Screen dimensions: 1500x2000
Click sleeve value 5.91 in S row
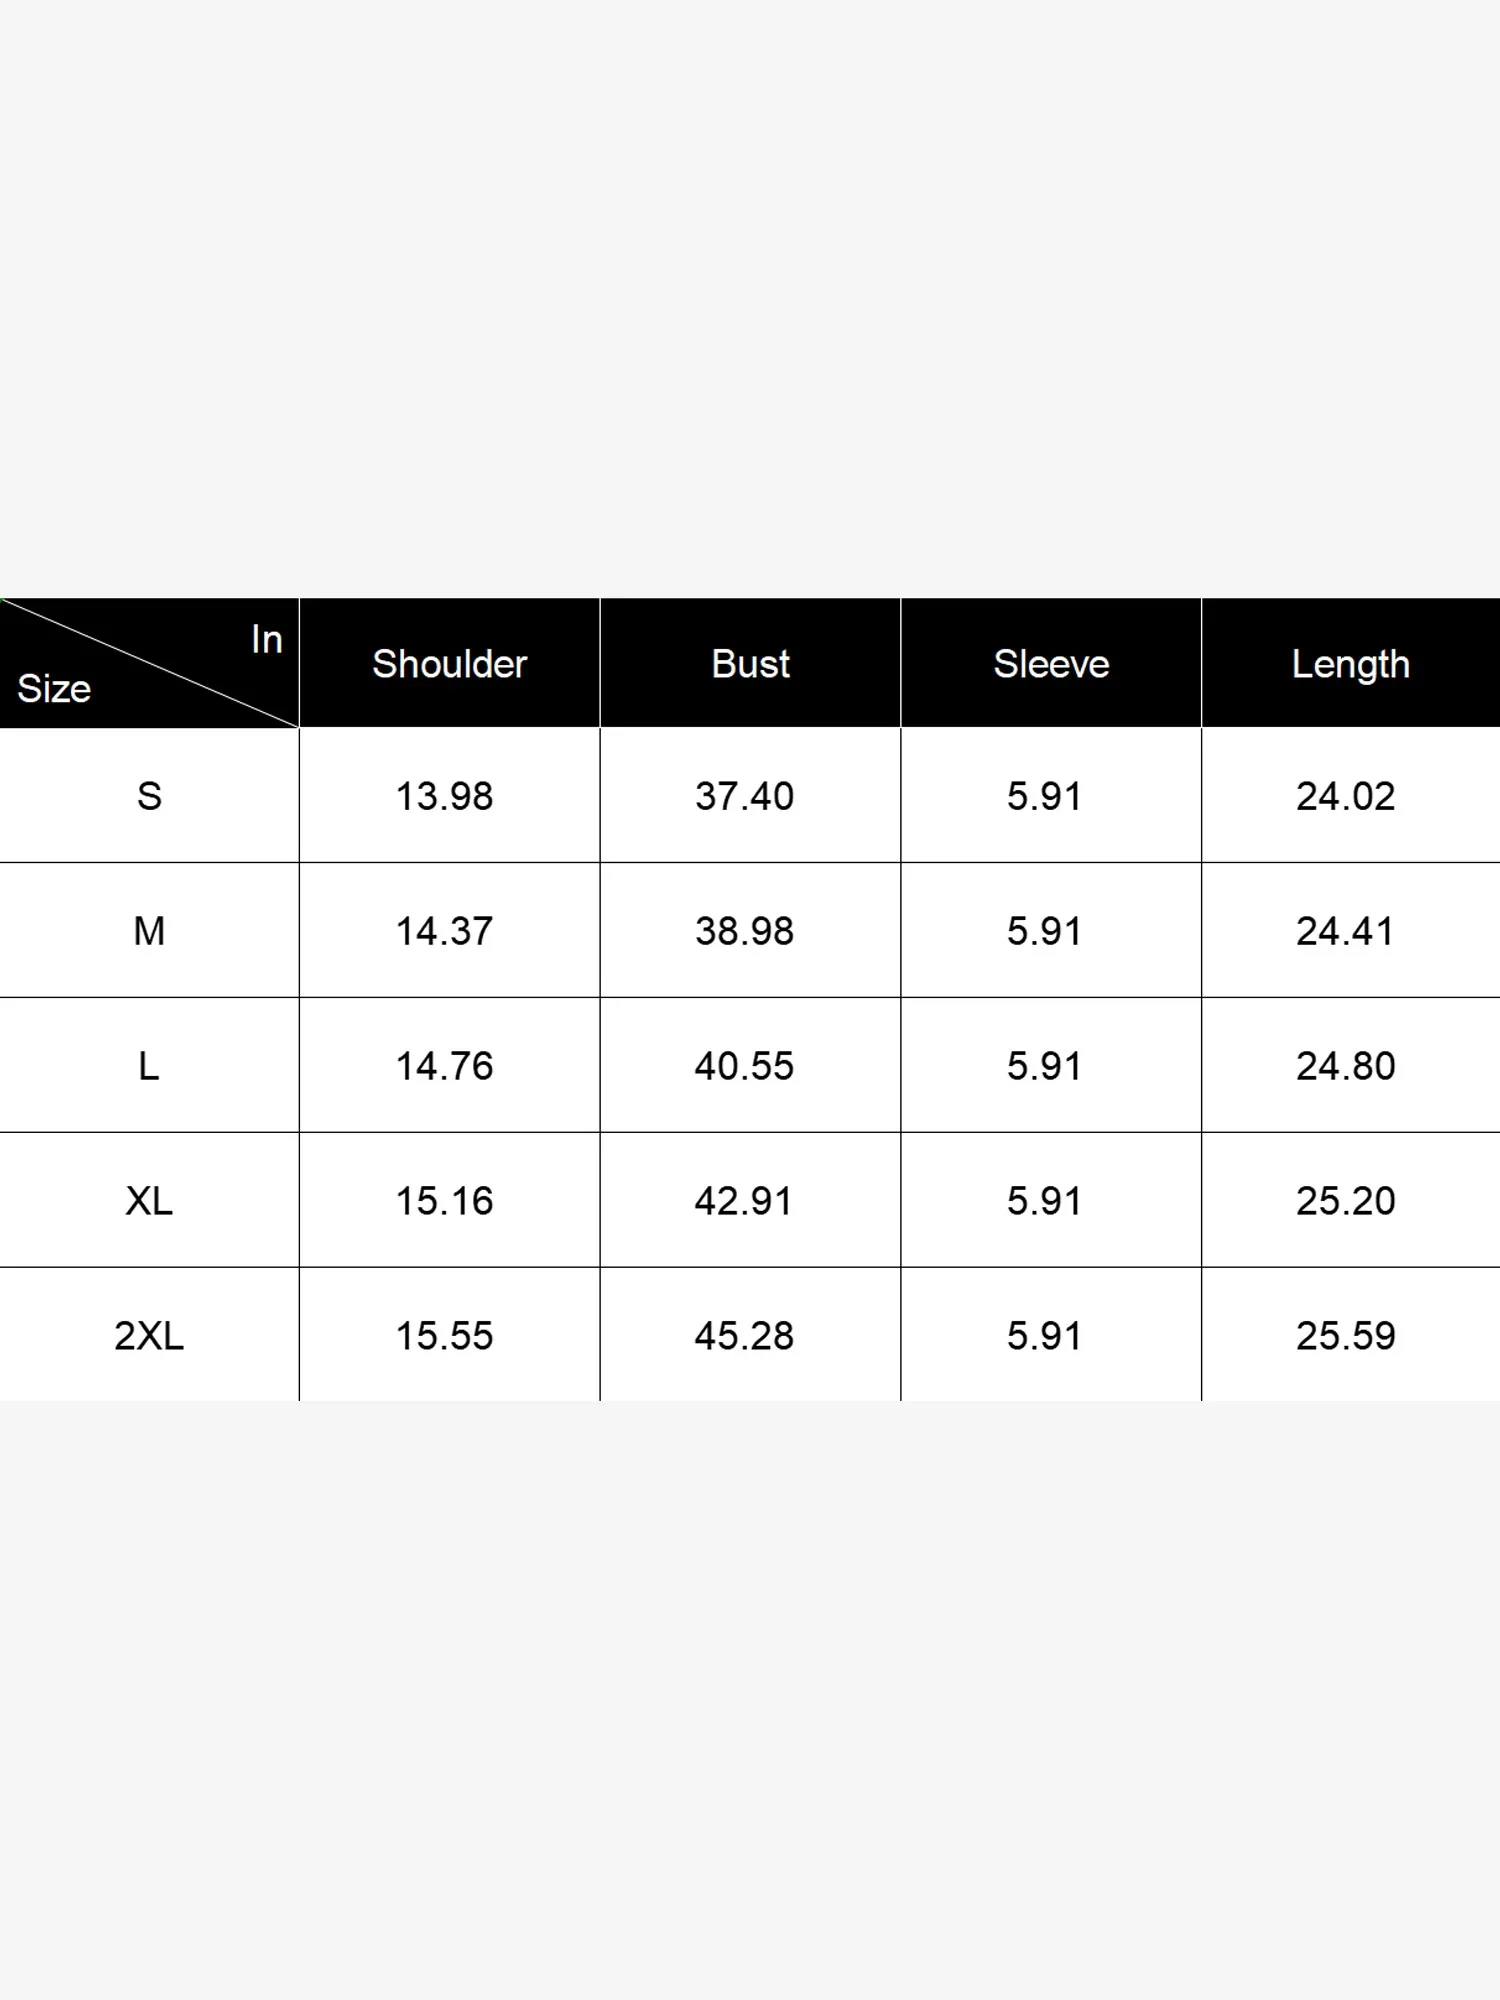(x=1044, y=796)
